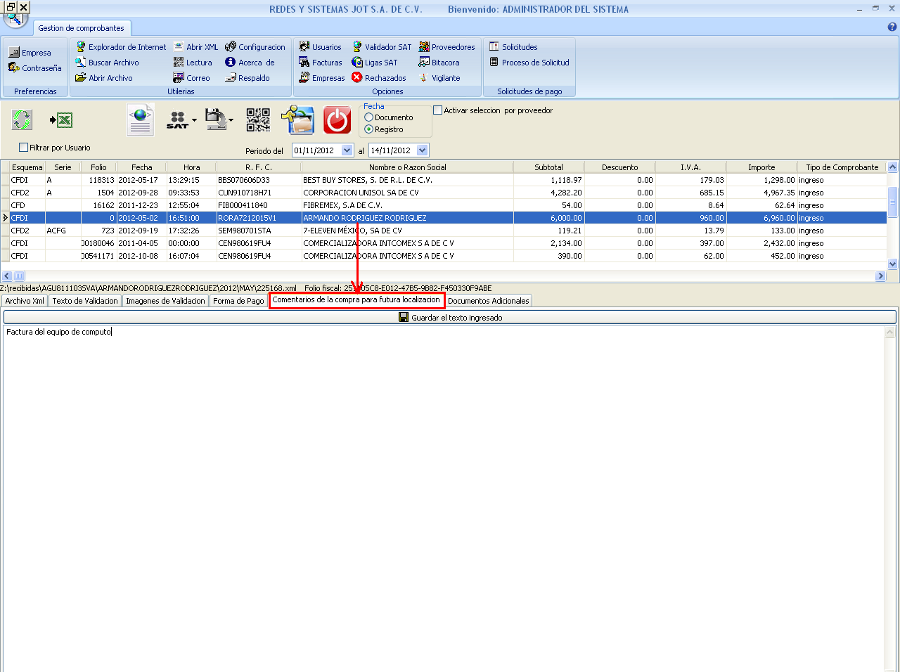Viewport: 900px width, 672px height.
Task: Click the QR code icon
Action: [259, 120]
